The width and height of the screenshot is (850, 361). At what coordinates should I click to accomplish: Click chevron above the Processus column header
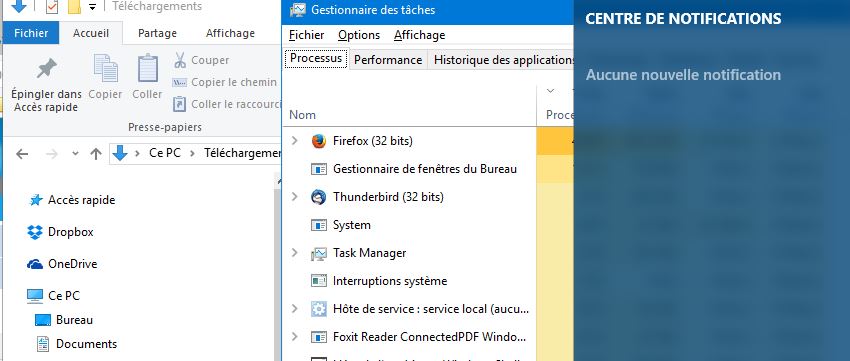550,91
